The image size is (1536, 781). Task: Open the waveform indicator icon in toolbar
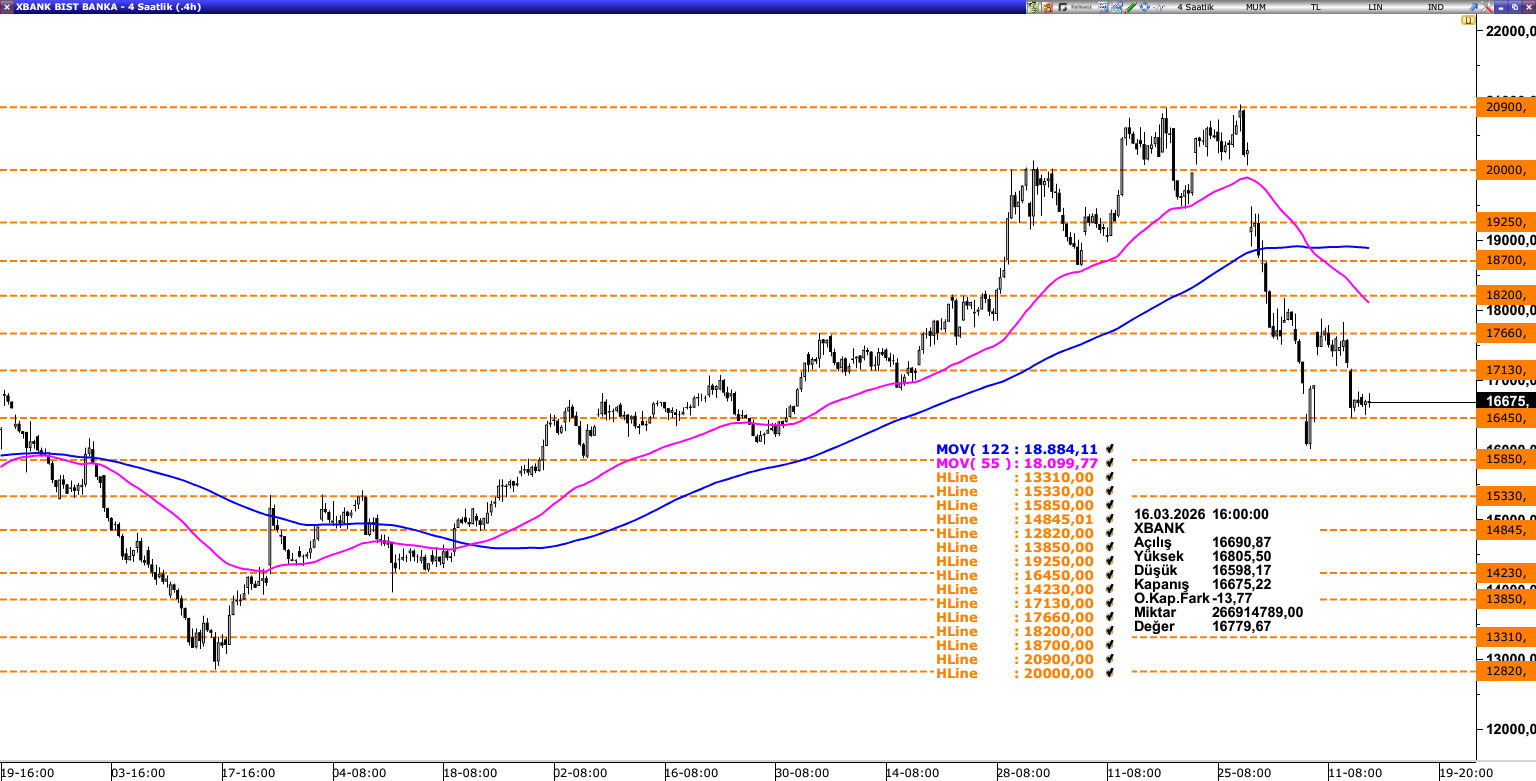1158,7
